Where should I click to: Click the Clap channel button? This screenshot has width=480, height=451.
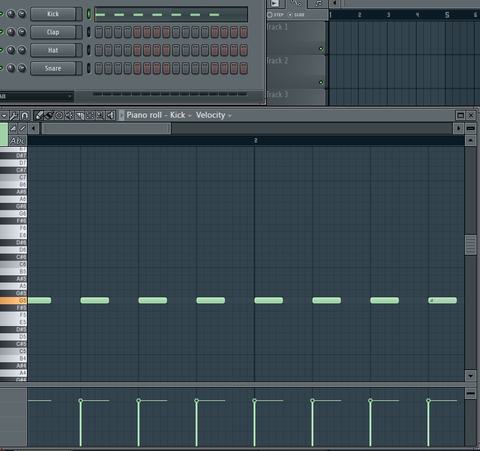53,32
